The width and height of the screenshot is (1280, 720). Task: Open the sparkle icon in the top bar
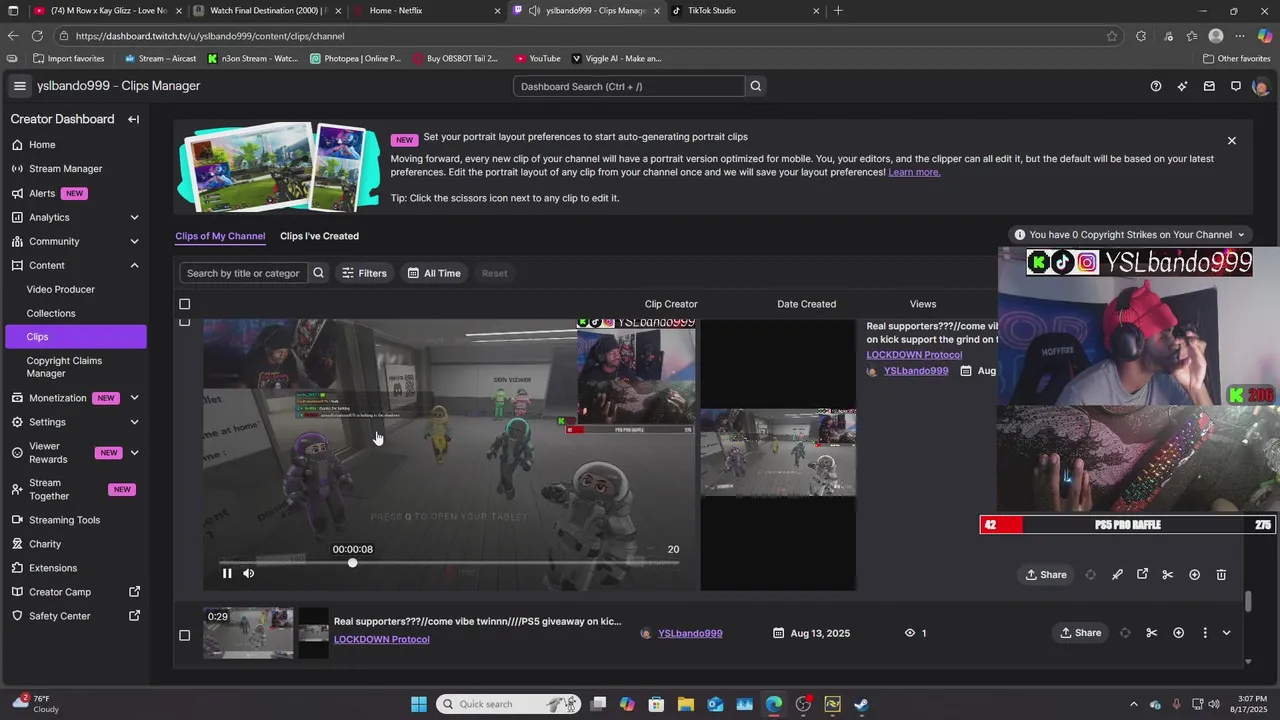(1183, 86)
